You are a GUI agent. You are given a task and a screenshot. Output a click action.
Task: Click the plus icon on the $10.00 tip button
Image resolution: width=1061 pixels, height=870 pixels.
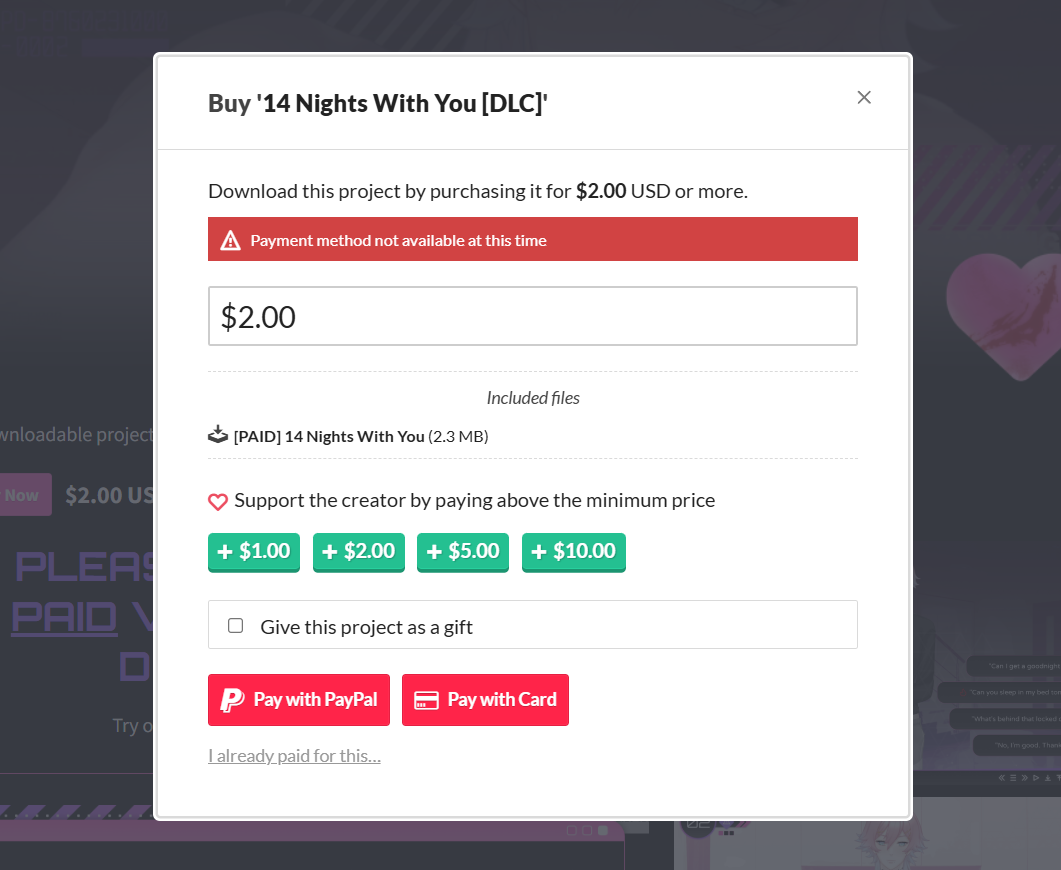coord(539,552)
